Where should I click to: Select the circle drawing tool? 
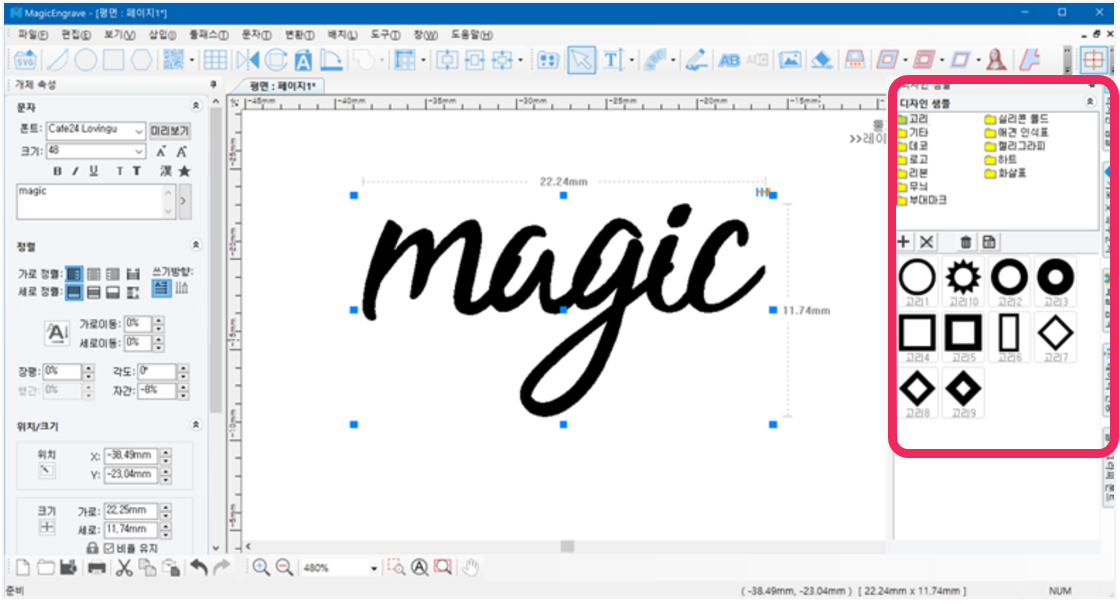[x=86, y=60]
